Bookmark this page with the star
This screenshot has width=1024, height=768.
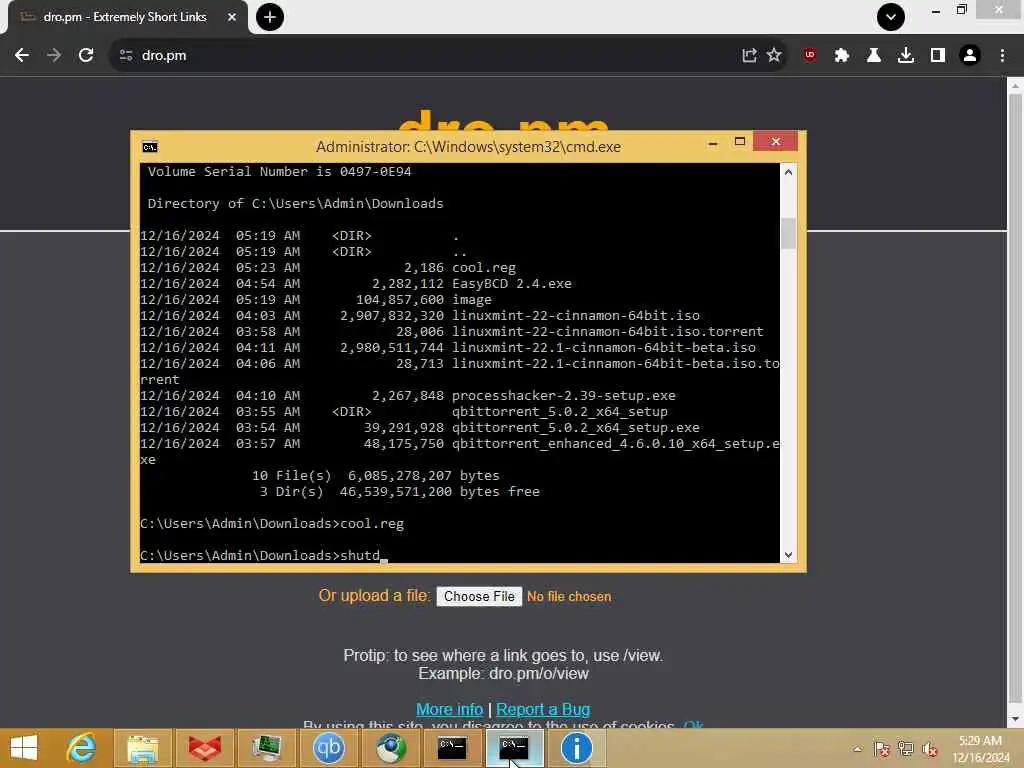click(x=774, y=56)
